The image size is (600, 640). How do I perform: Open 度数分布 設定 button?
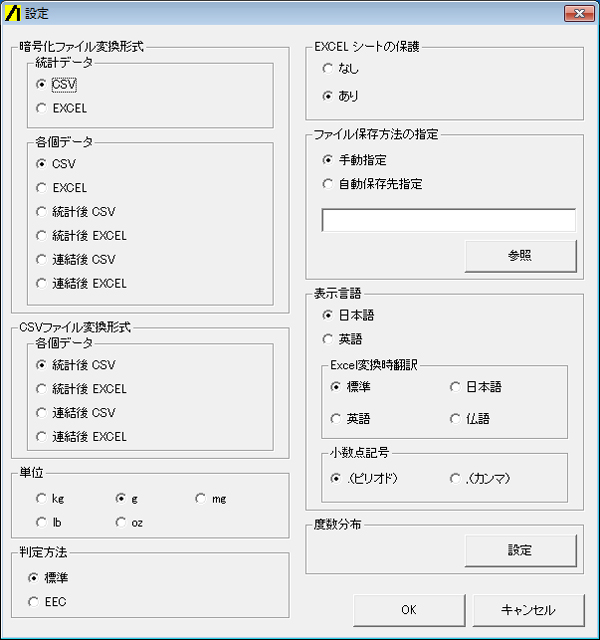click(520, 550)
